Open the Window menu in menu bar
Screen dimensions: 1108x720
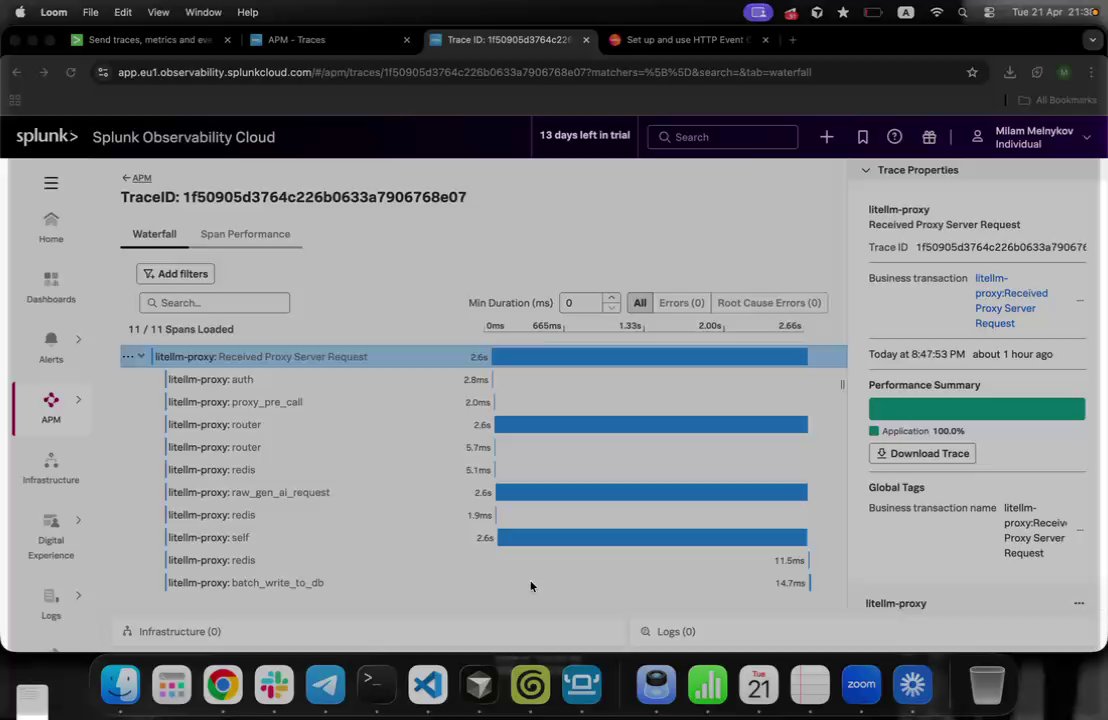pos(203,12)
